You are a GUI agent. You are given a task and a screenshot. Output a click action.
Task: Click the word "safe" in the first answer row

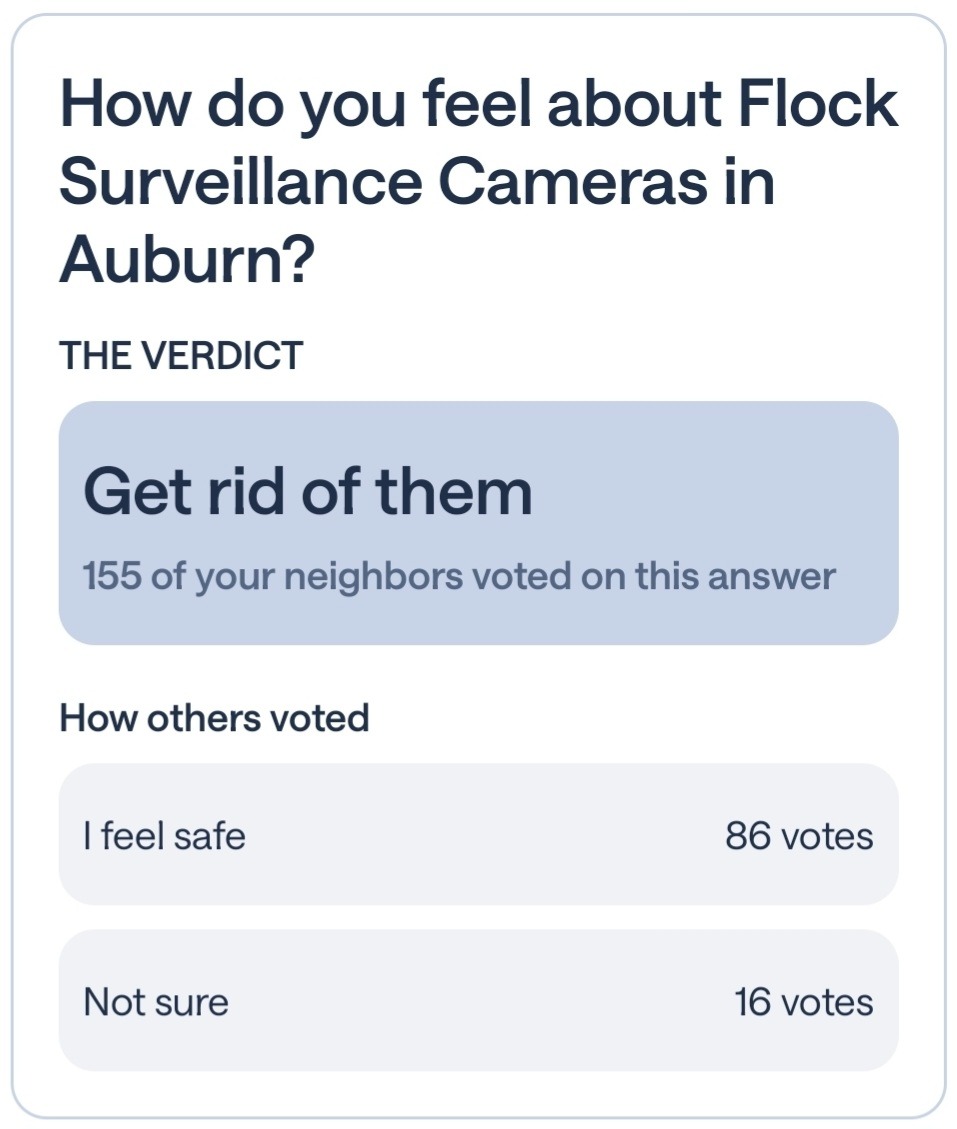pos(210,836)
